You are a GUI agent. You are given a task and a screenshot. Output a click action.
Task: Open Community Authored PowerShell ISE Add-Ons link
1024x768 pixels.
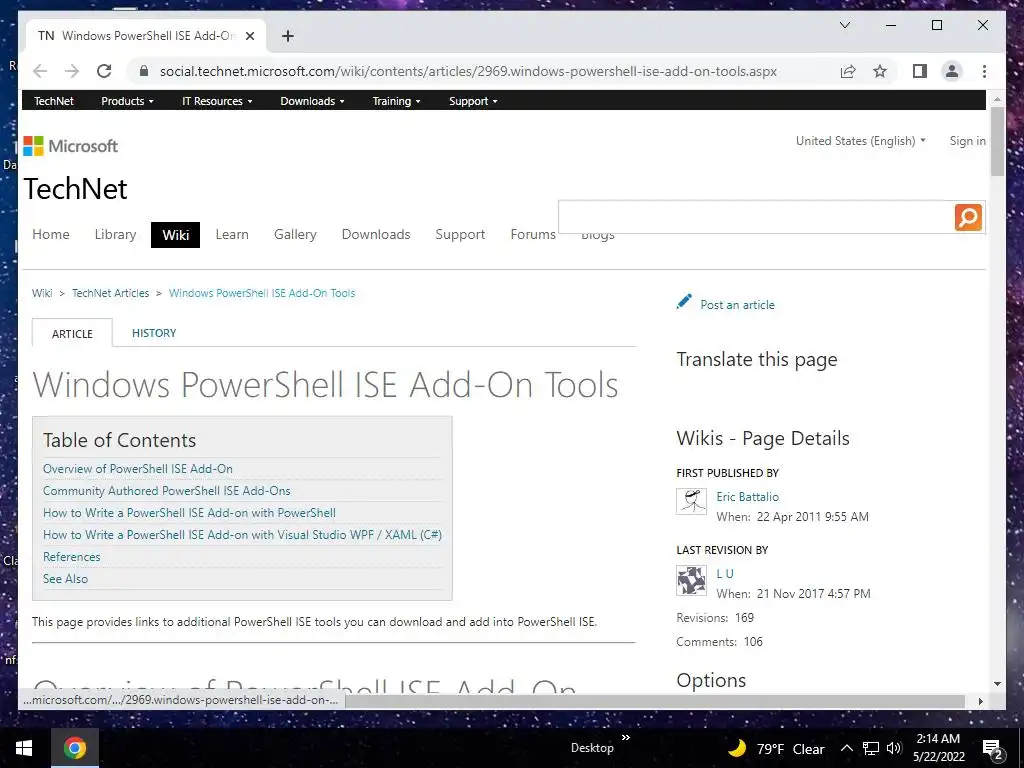click(167, 491)
